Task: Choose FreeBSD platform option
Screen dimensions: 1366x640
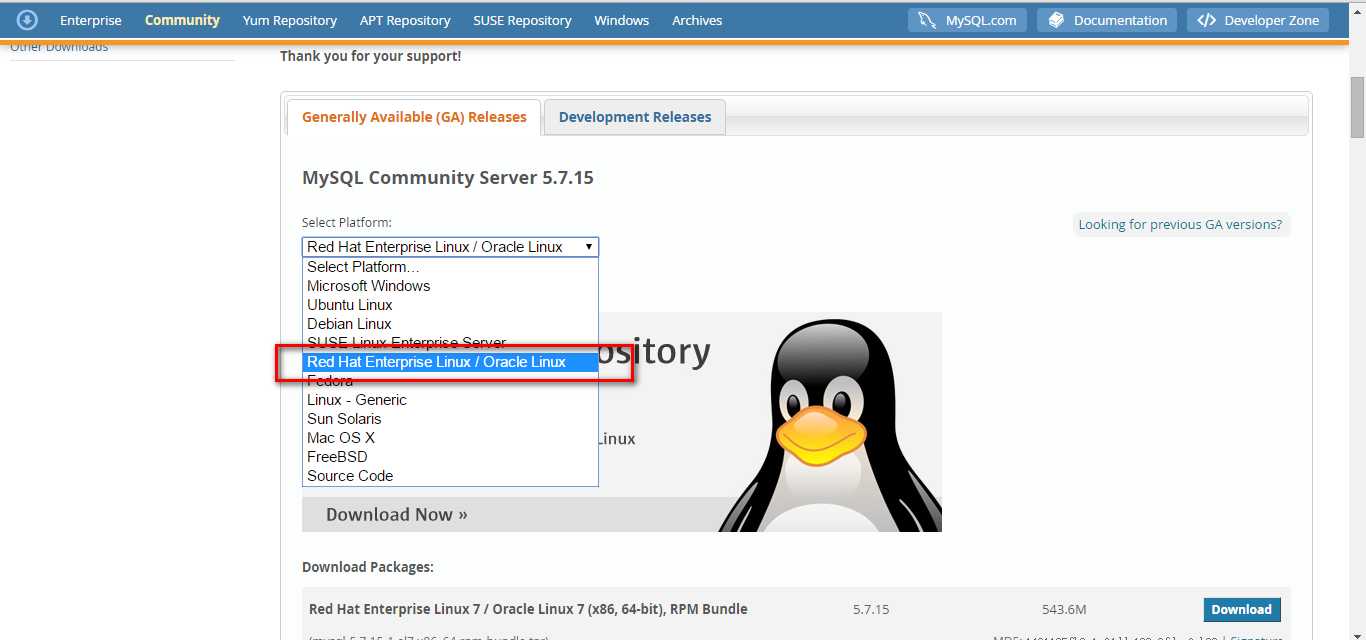Action: [x=450, y=457]
